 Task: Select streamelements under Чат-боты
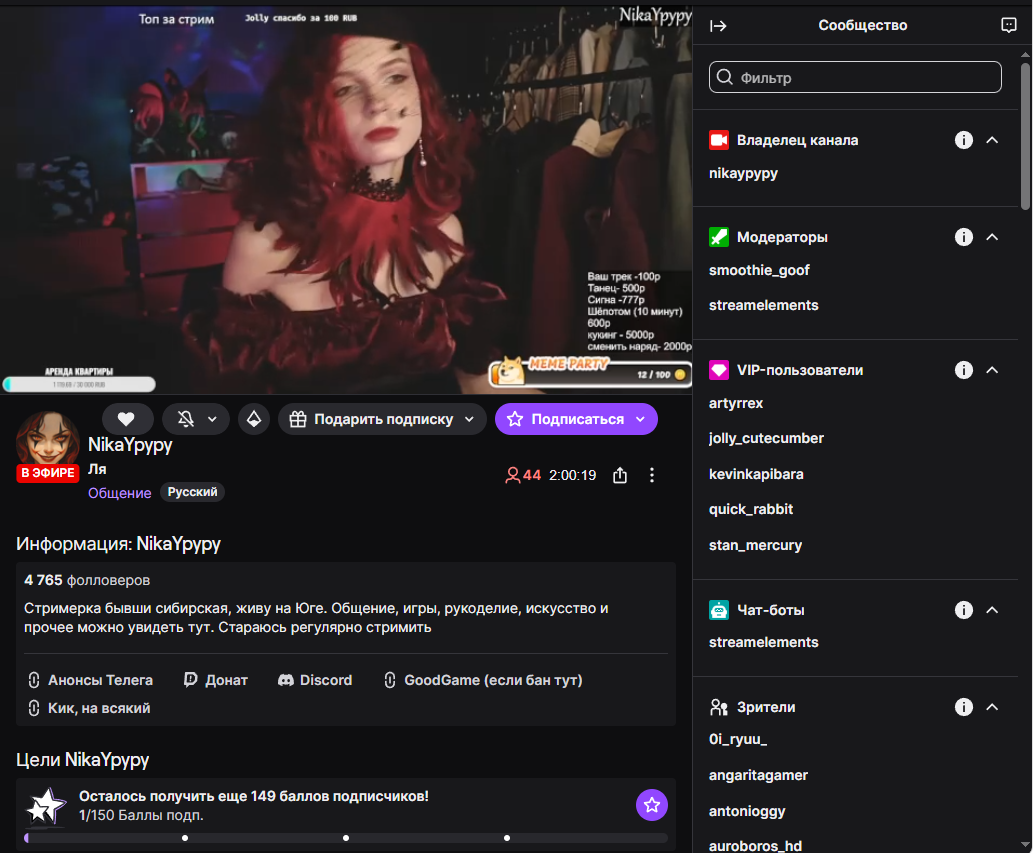[764, 642]
